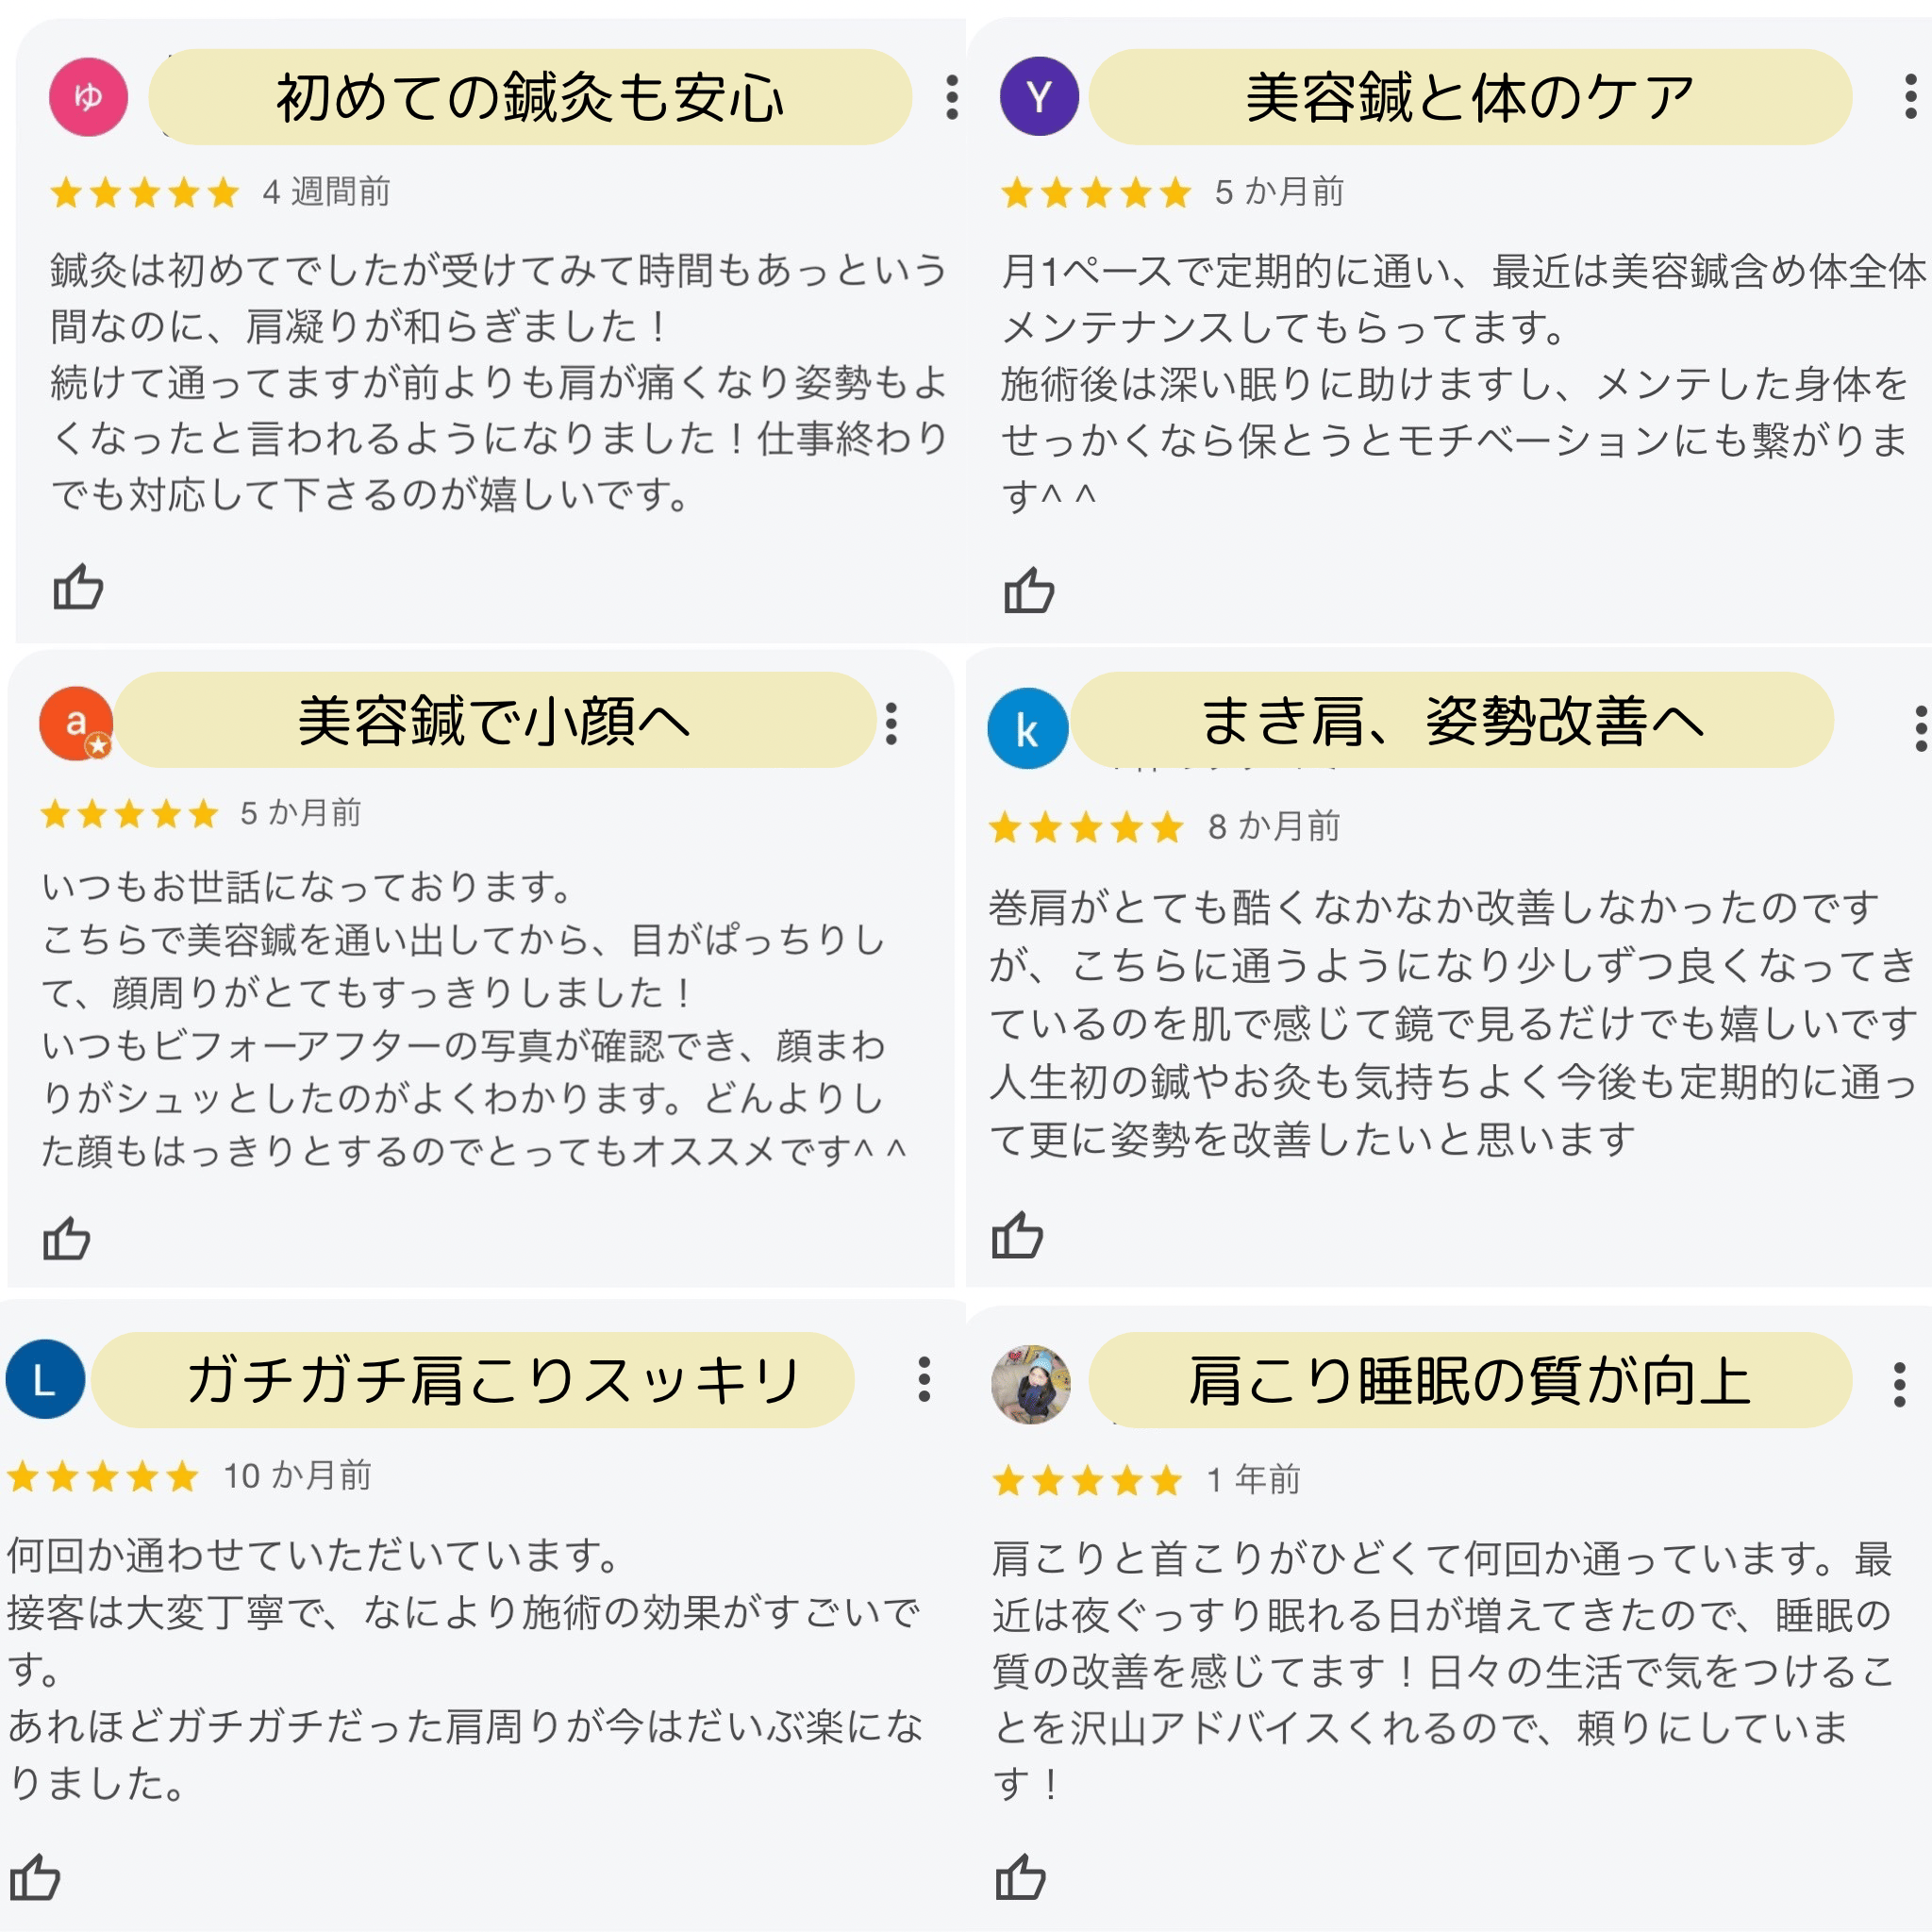Show options for ガチガチ肩こりスッキリ review
Image resolution: width=1932 pixels, height=1932 pixels.
[924, 1380]
